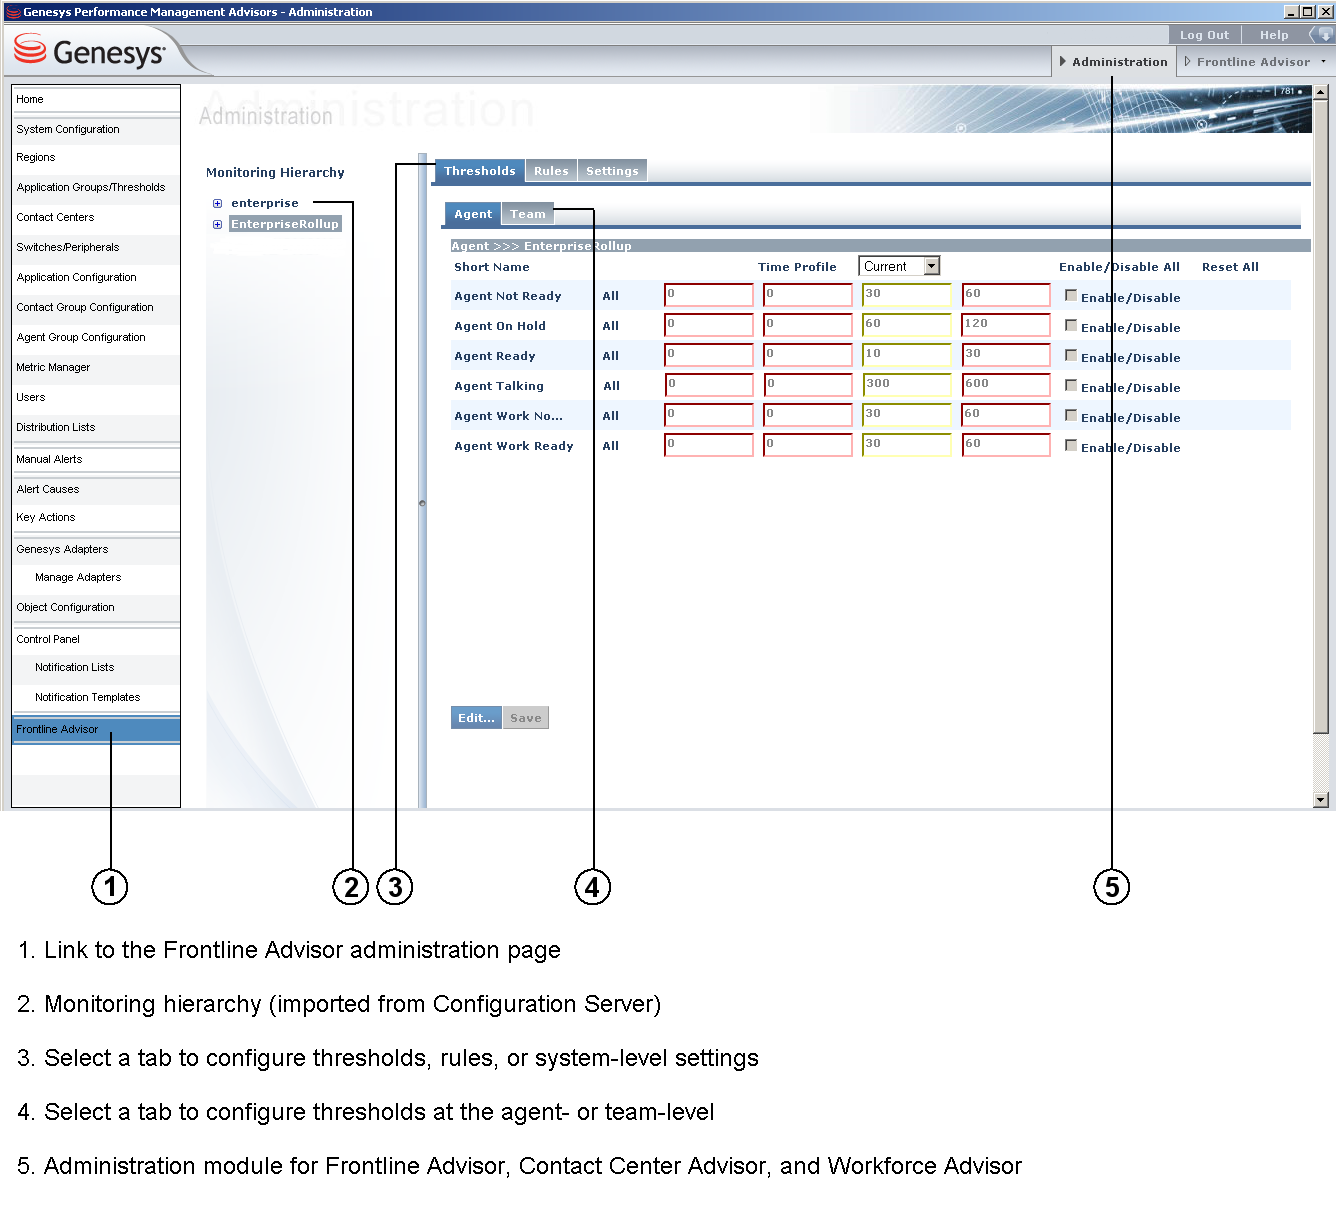This screenshot has height=1206, width=1336.
Task: Expand the EnterpriseRollup tree node
Action: (x=217, y=224)
